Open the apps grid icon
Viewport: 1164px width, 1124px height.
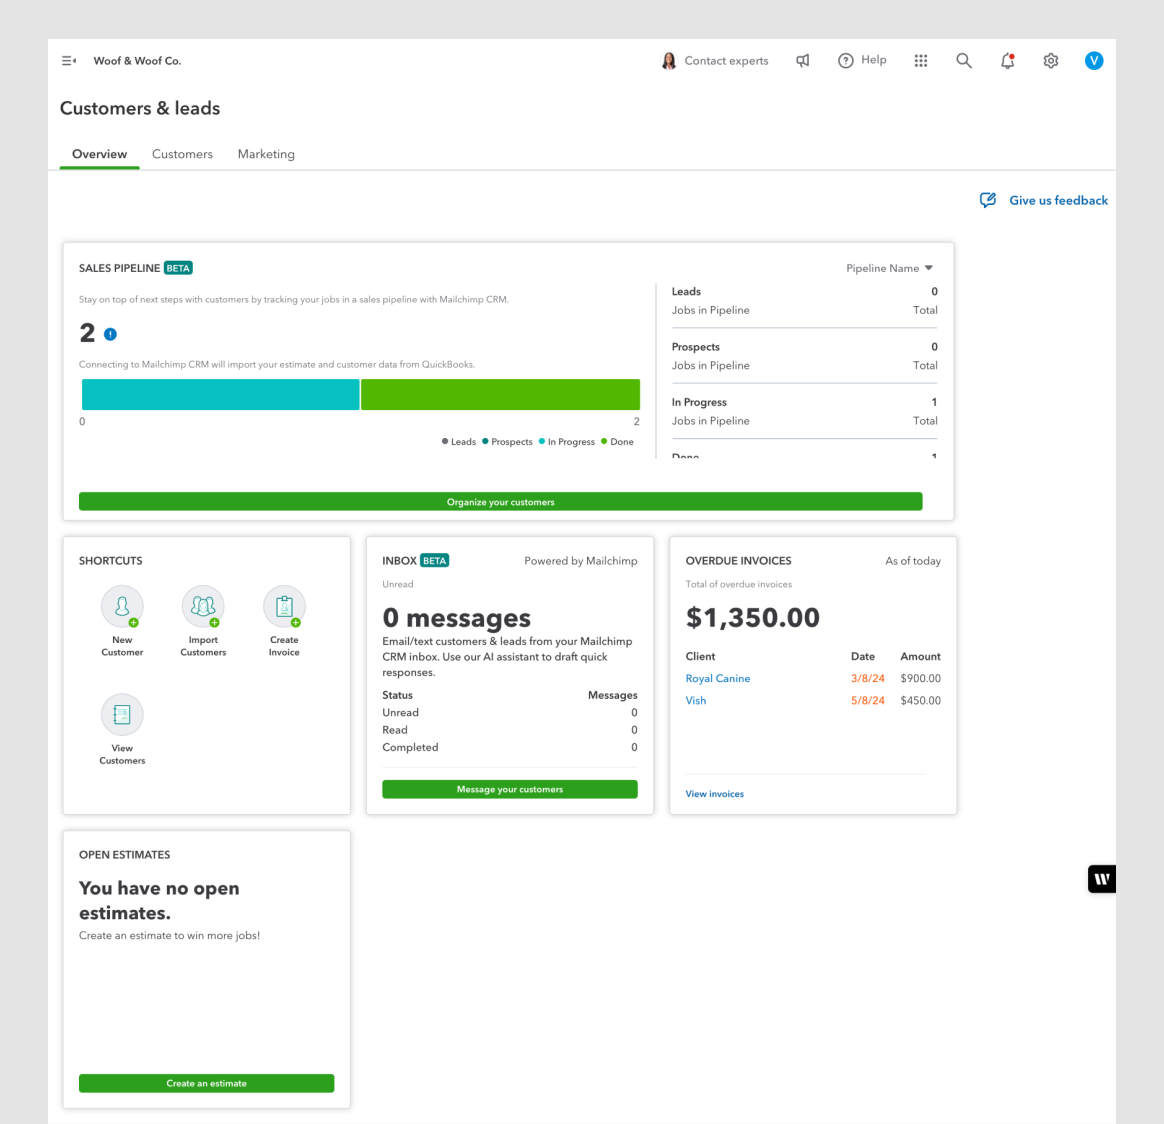[920, 60]
